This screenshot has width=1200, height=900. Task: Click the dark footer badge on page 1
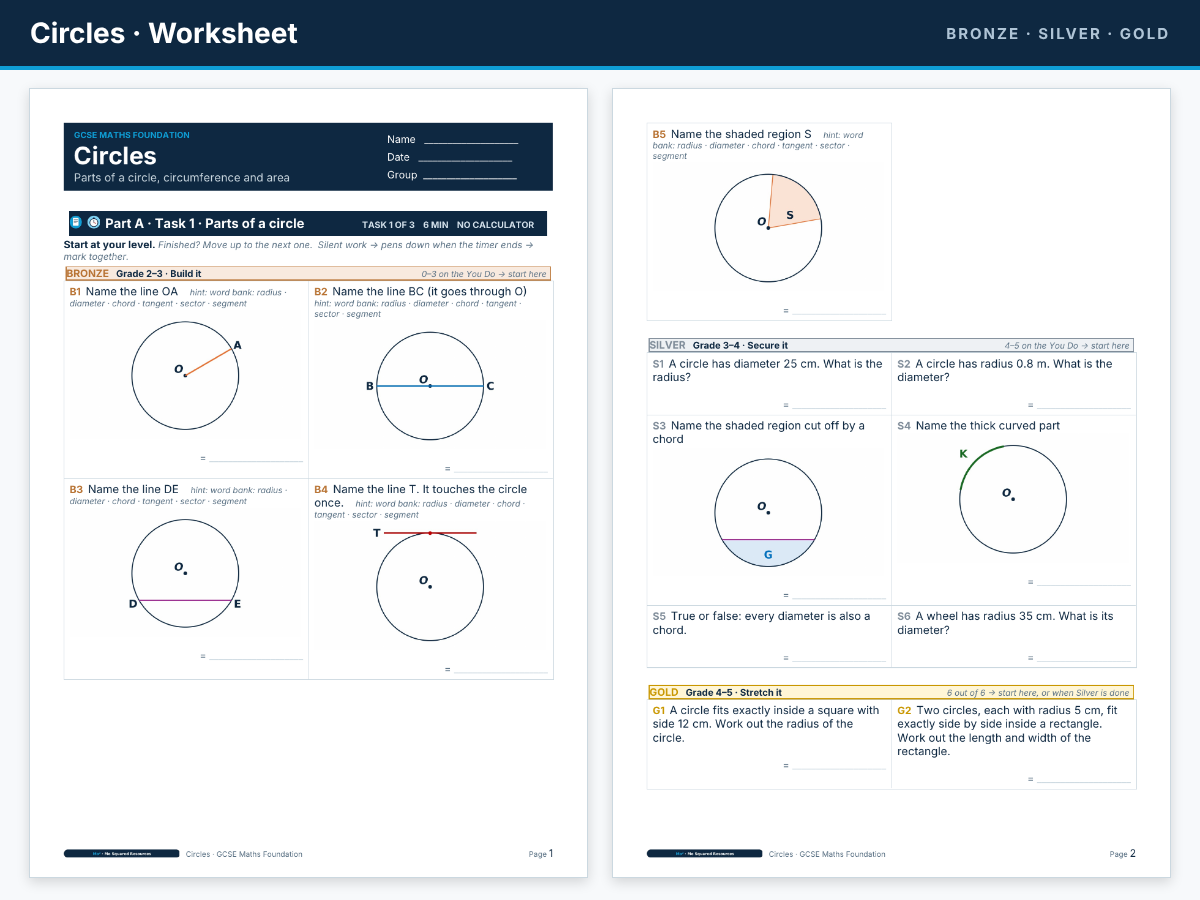122,854
